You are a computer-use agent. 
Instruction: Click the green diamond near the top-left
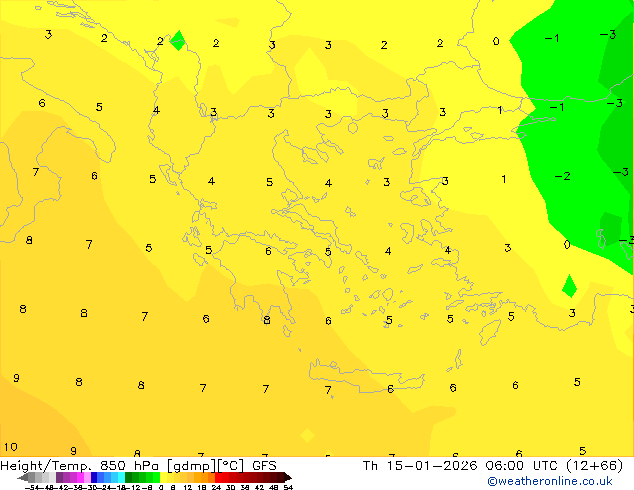(x=178, y=41)
